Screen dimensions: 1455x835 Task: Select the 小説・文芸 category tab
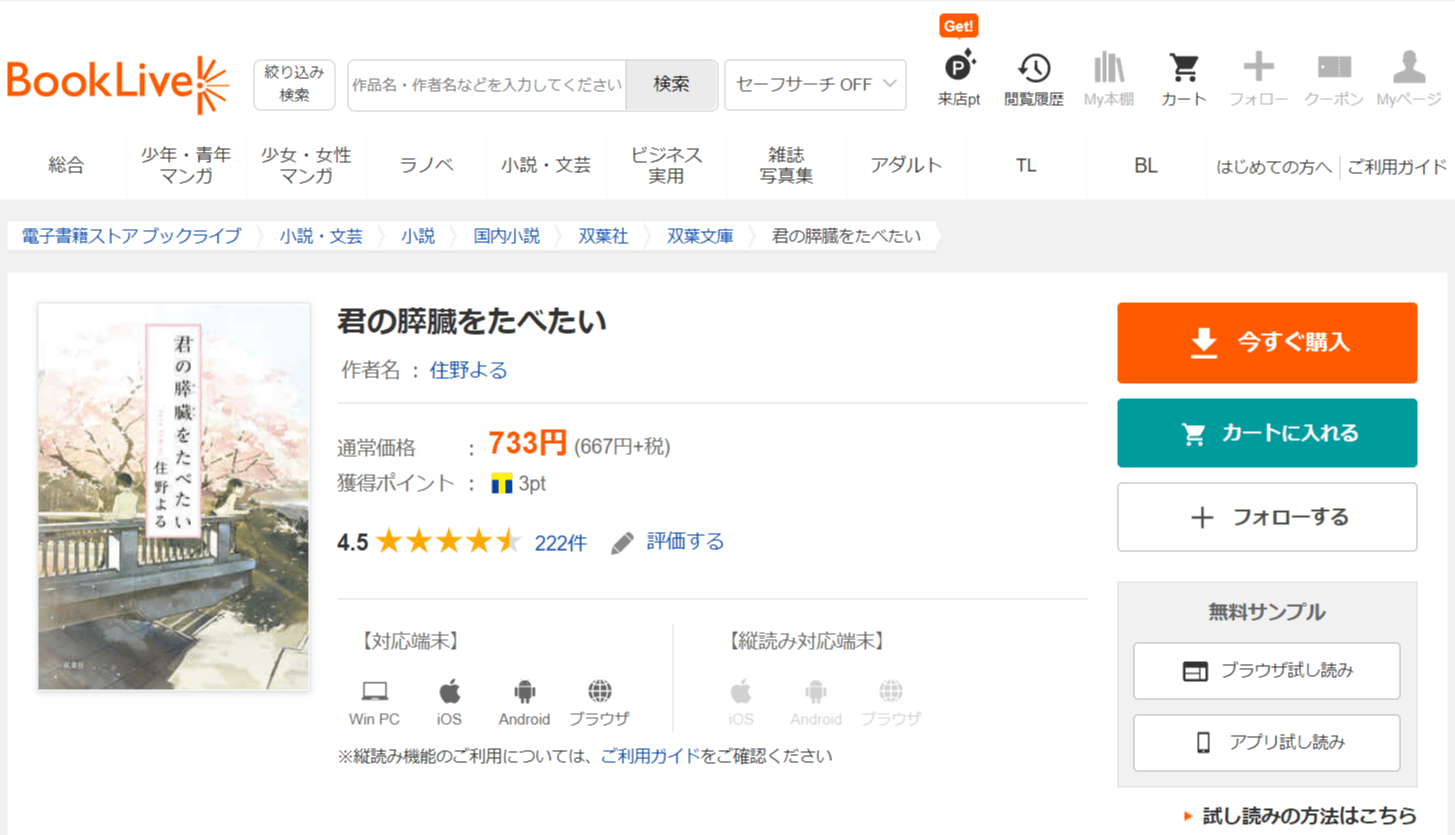546,166
